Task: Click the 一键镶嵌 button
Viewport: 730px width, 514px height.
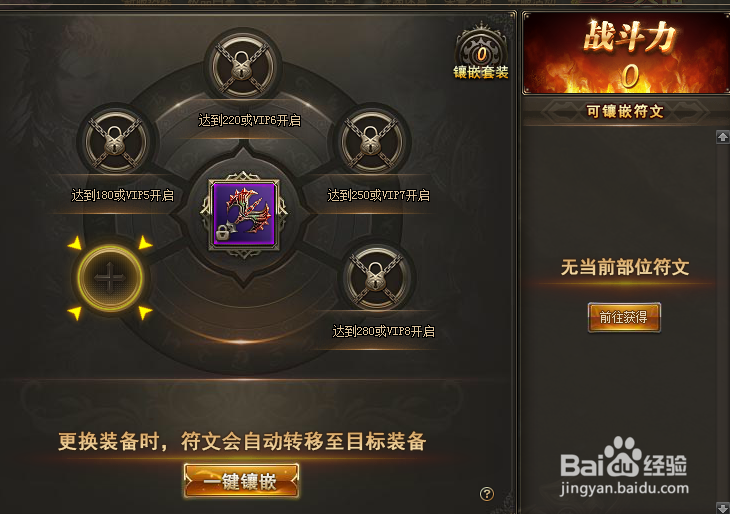Action: coord(241,481)
